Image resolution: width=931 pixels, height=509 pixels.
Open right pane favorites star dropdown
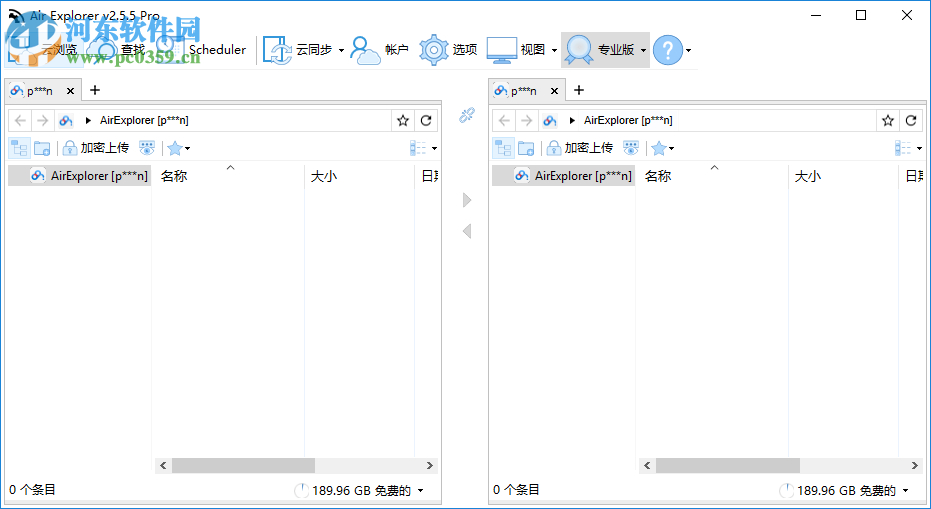(662, 148)
